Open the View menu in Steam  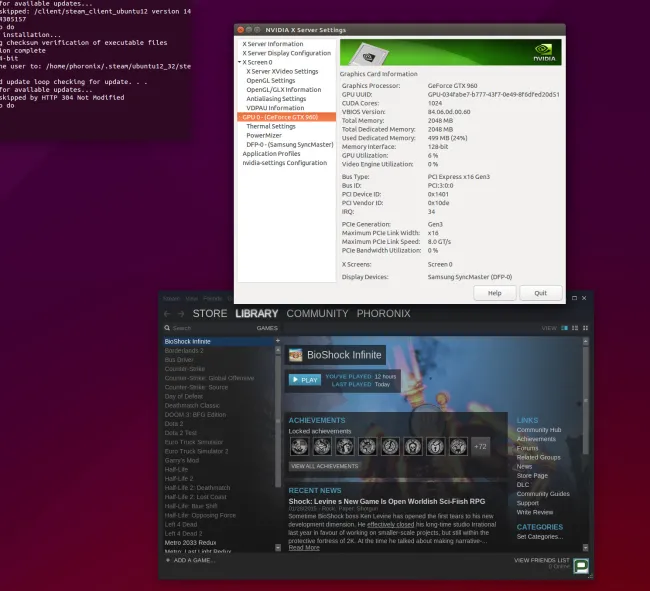pos(191,298)
